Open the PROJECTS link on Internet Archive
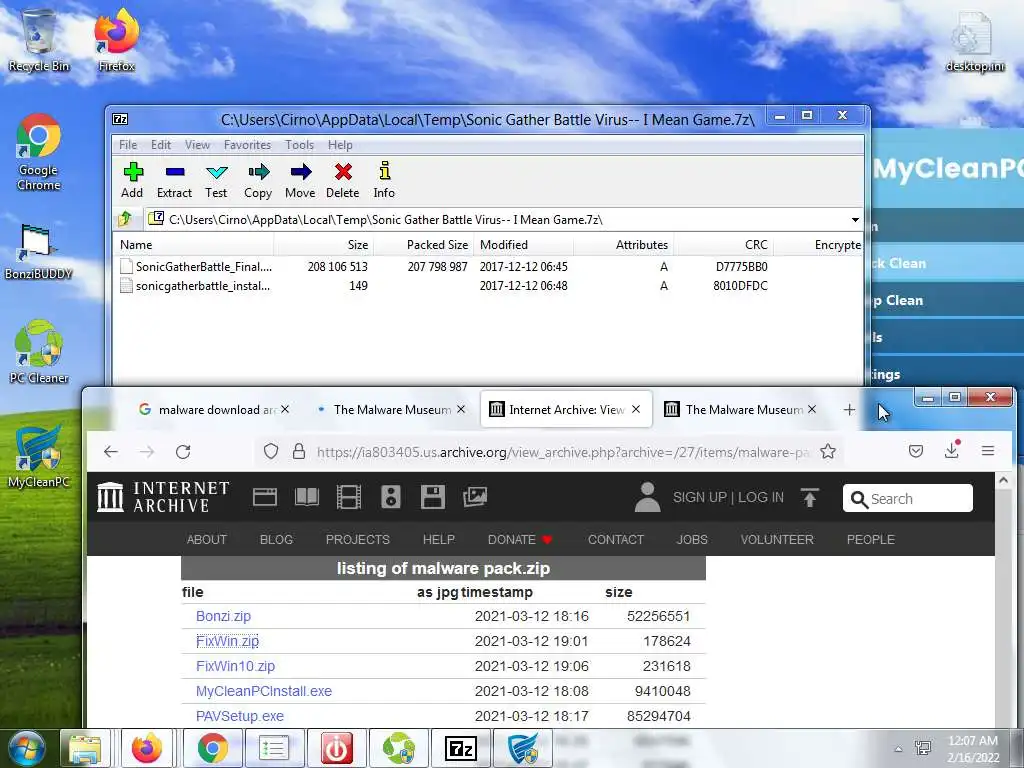Screen dimensions: 1024x768 [x=358, y=539]
